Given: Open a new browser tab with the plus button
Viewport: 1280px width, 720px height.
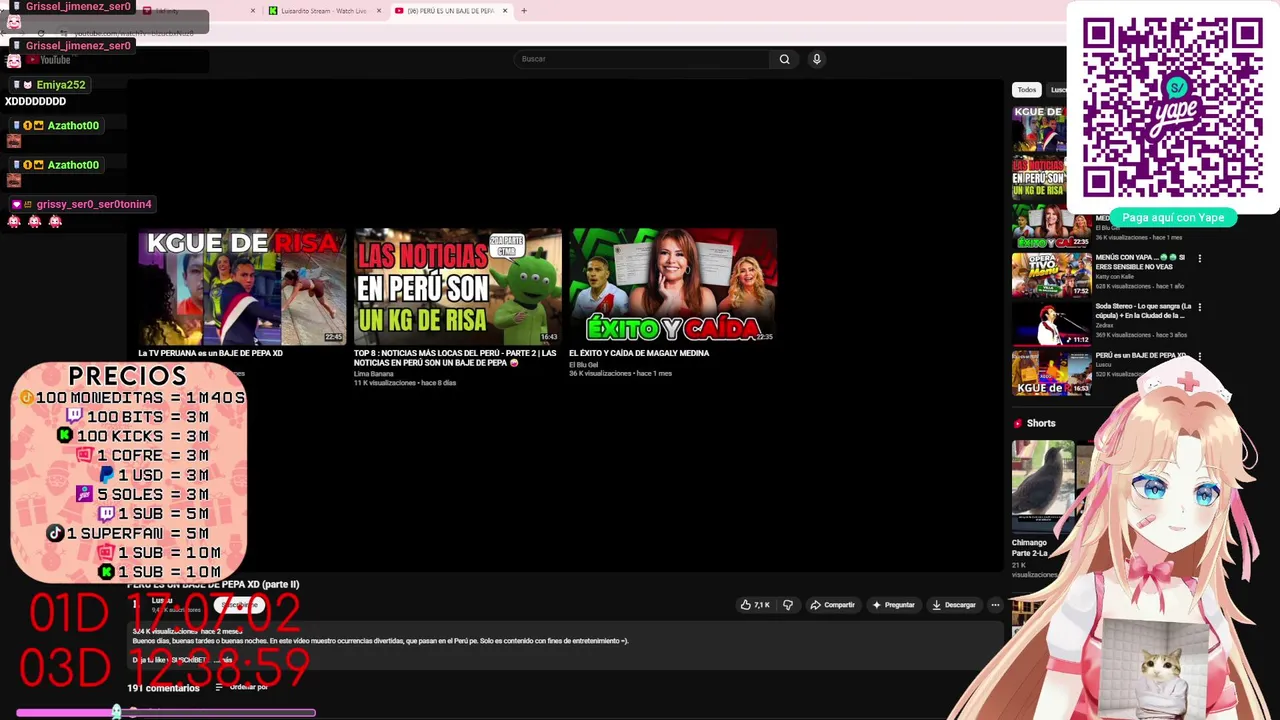Looking at the screenshot, I should pyautogui.click(x=523, y=11).
